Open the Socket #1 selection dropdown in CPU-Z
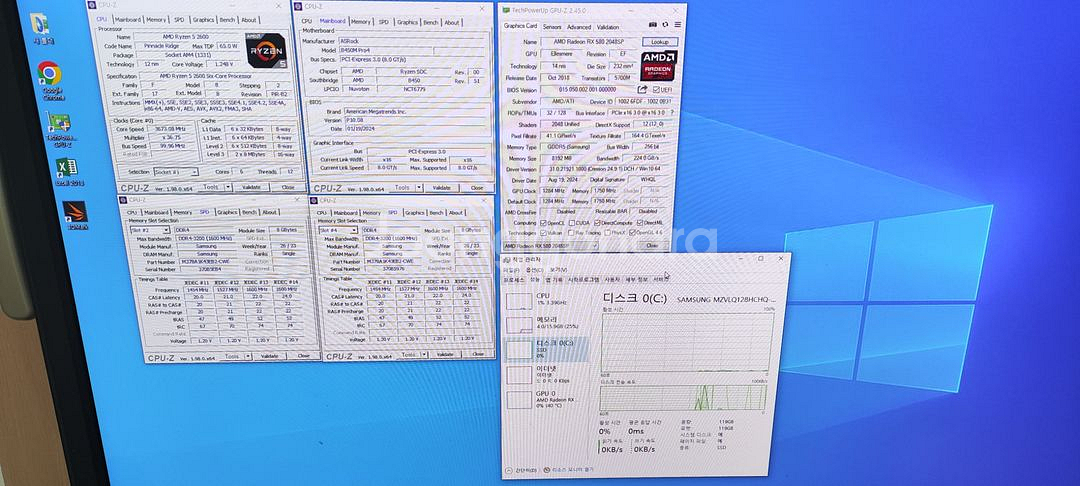 pyautogui.click(x=176, y=172)
